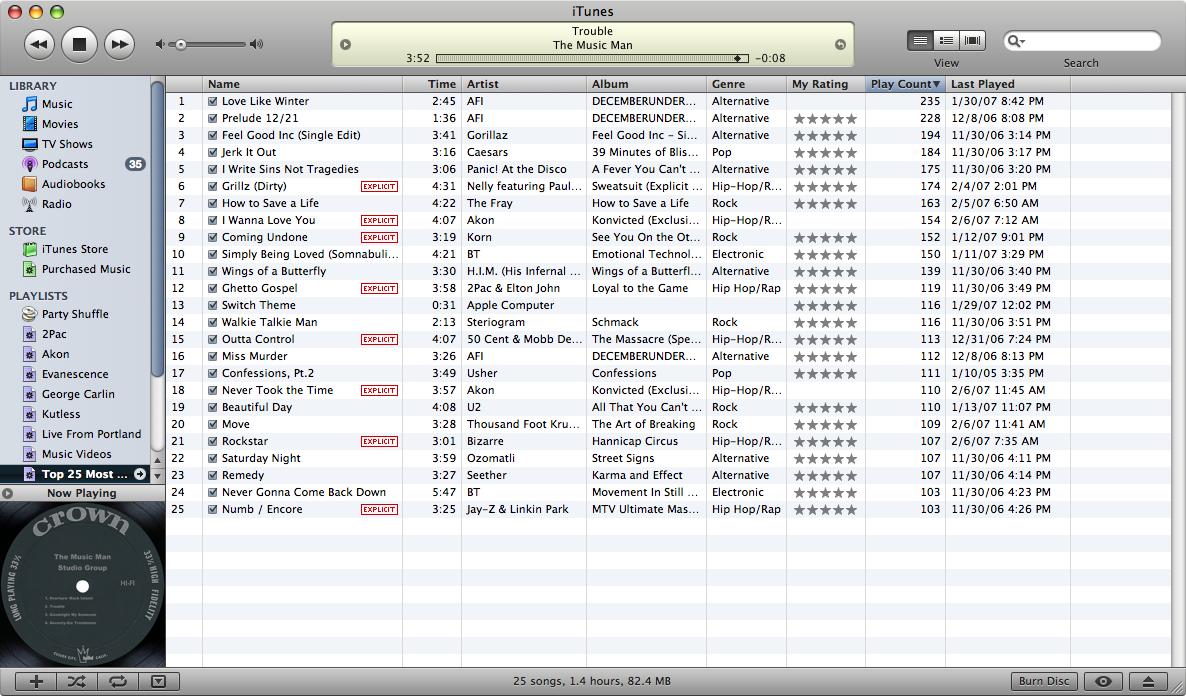Sort by Time column header
Viewport: 1186px width, 696px height.
coord(432,84)
